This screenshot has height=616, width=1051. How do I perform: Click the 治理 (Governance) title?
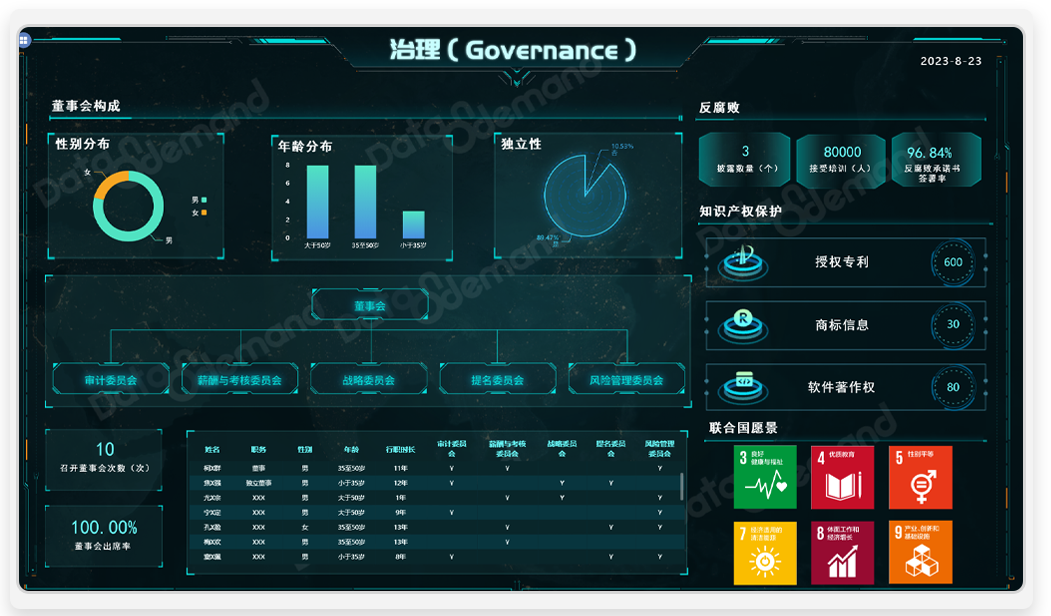[513, 50]
